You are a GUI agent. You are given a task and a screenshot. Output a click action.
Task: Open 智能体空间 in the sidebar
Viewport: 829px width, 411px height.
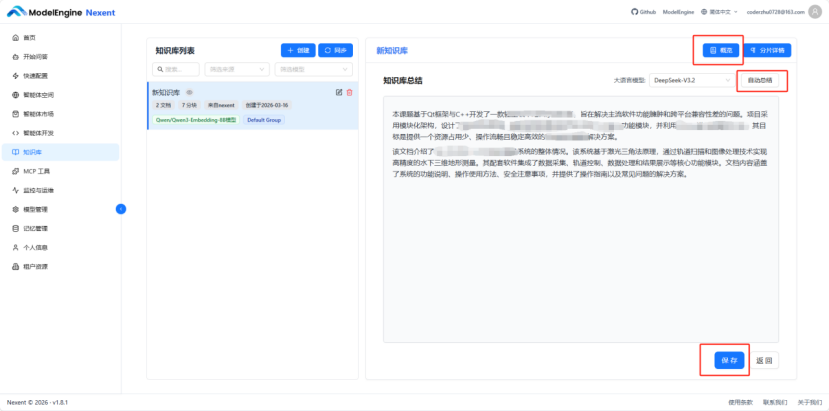click(60, 95)
